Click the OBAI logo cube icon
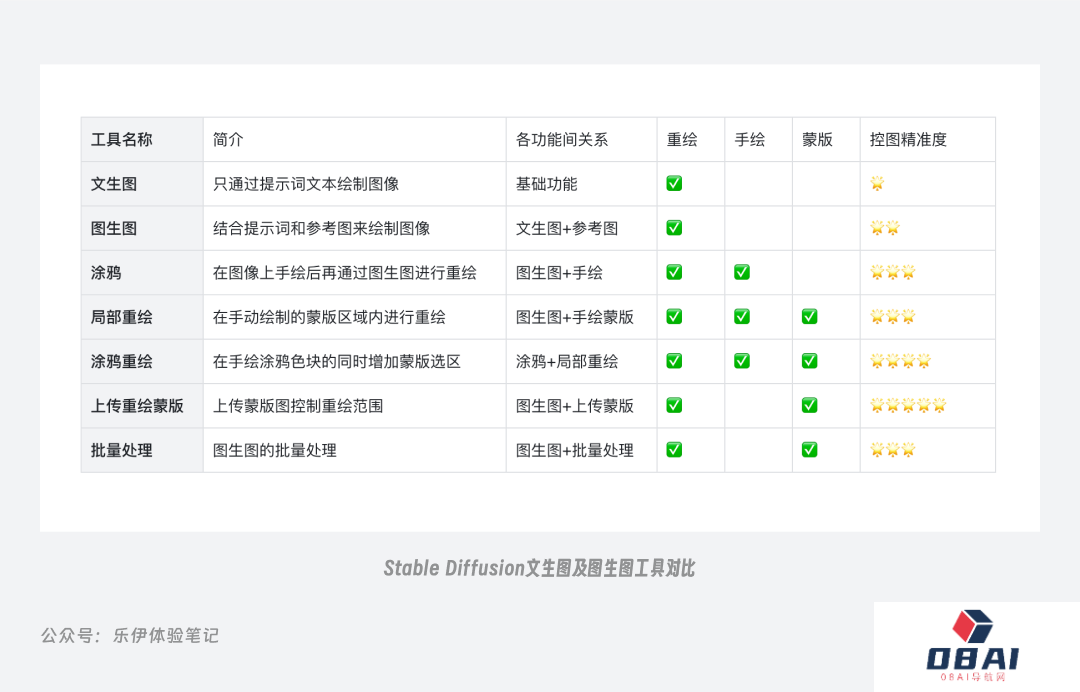The height and width of the screenshot is (692, 1080). coord(971,626)
